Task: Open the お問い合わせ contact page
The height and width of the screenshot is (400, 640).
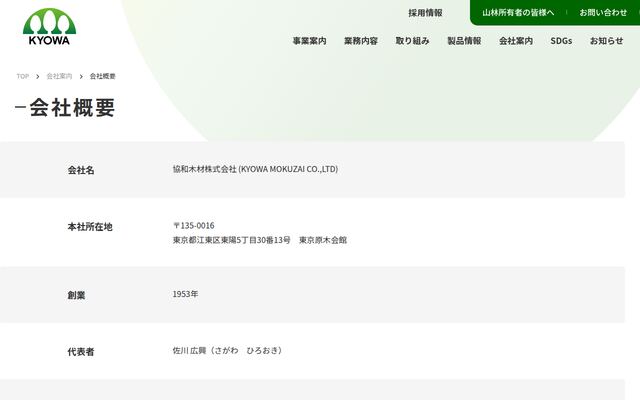Action: [603, 13]
